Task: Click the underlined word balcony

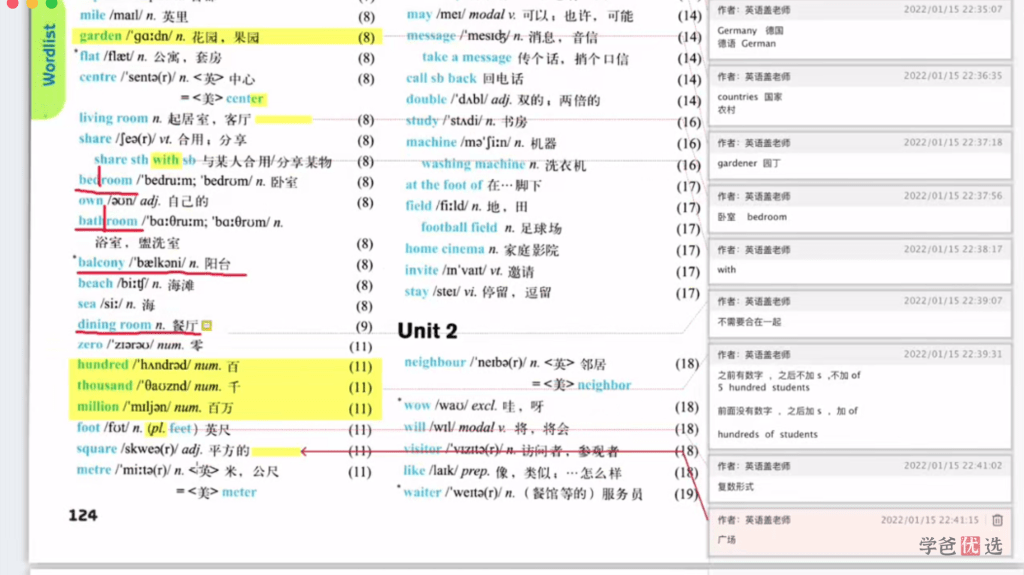Action: click(x=101, y=263)
